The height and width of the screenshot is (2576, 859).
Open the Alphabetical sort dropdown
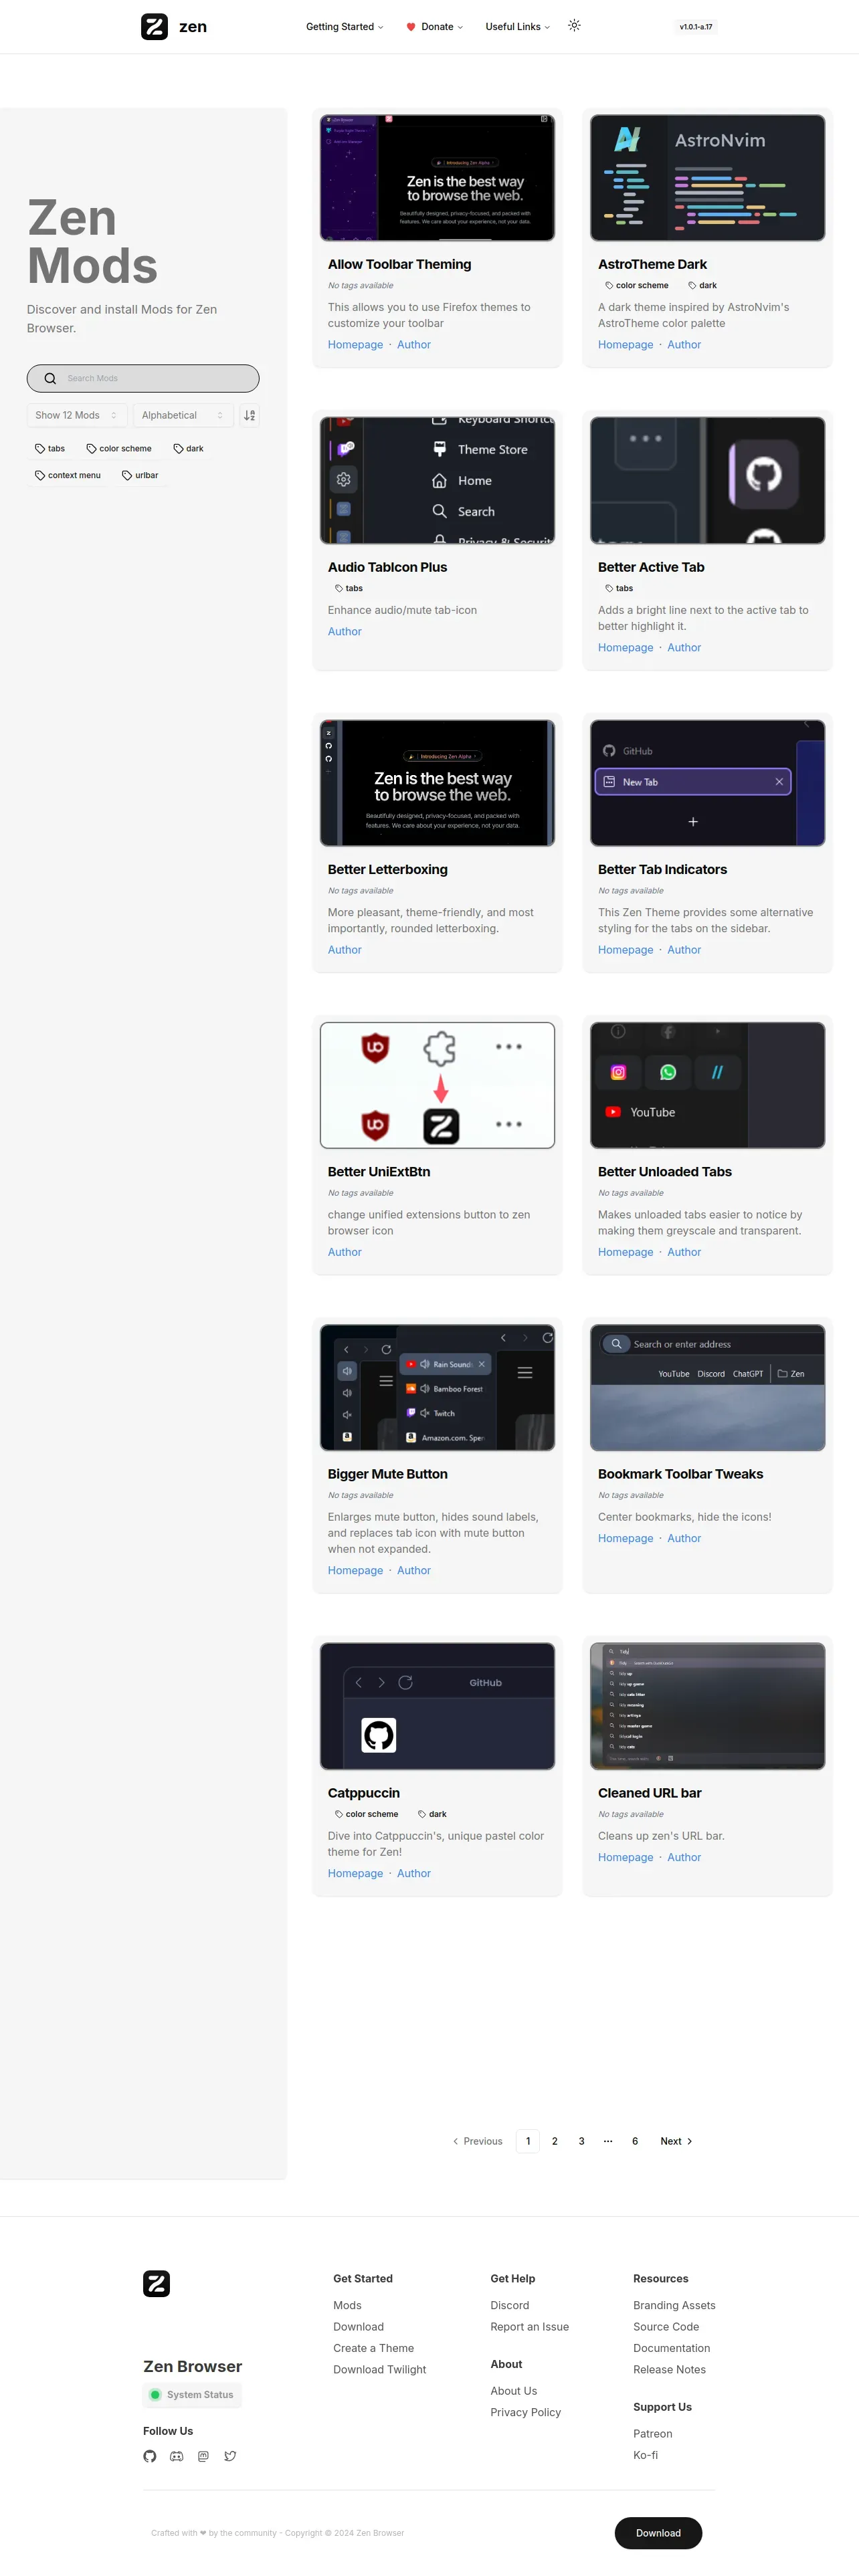pos(183,415)
